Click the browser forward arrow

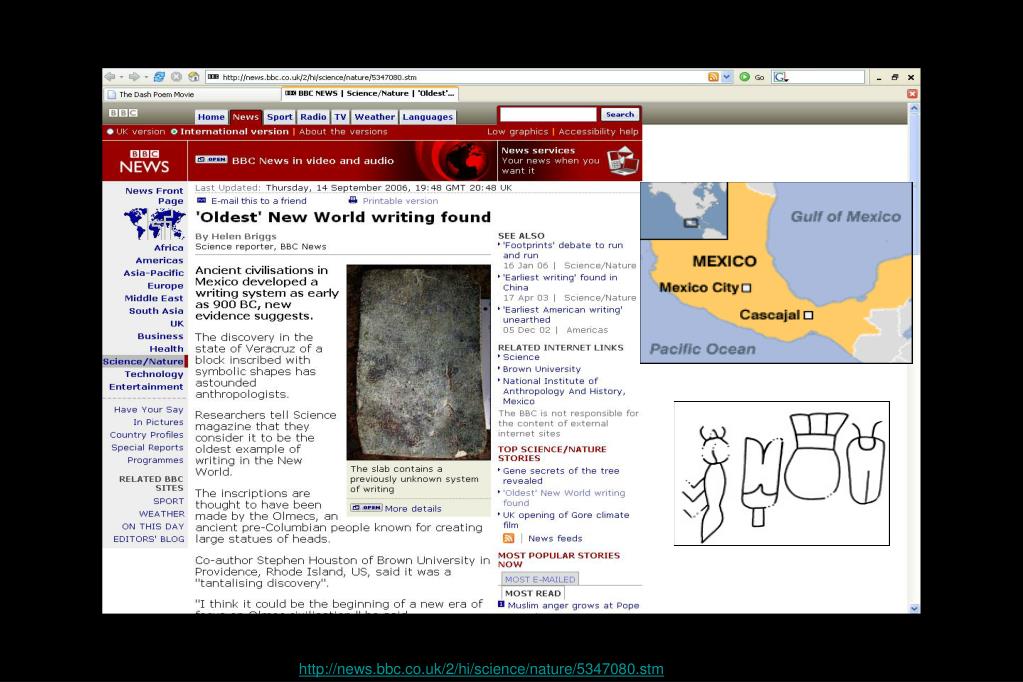point(134,77)
